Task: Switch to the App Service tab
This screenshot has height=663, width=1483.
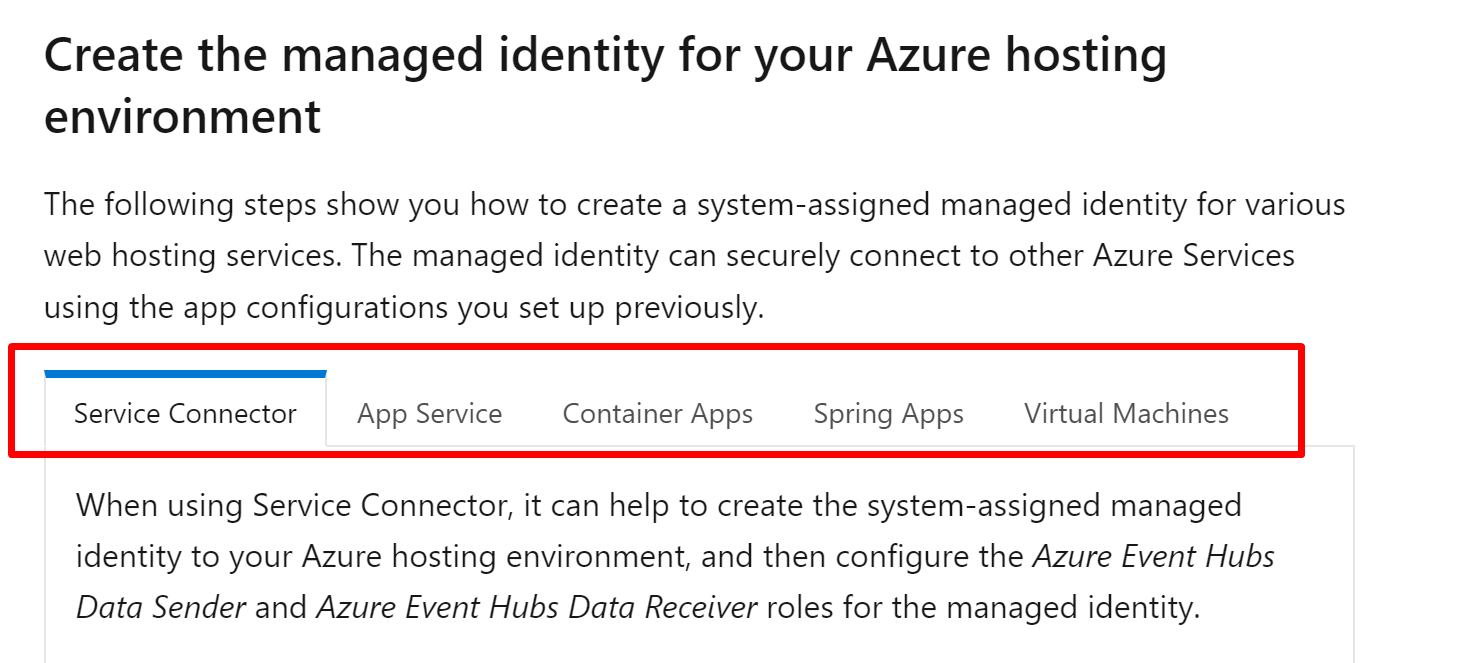Action: tap(430, 413)
